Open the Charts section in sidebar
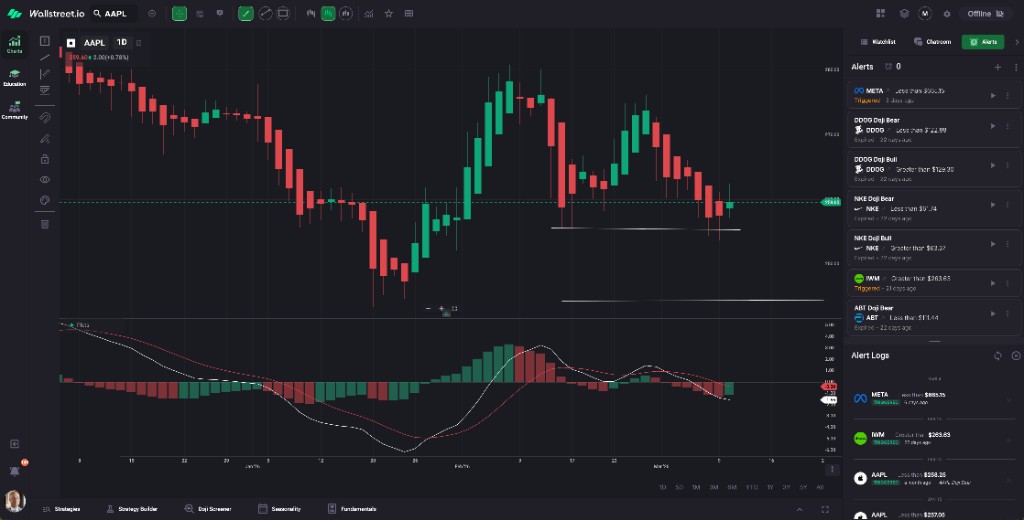 point(14,44)
